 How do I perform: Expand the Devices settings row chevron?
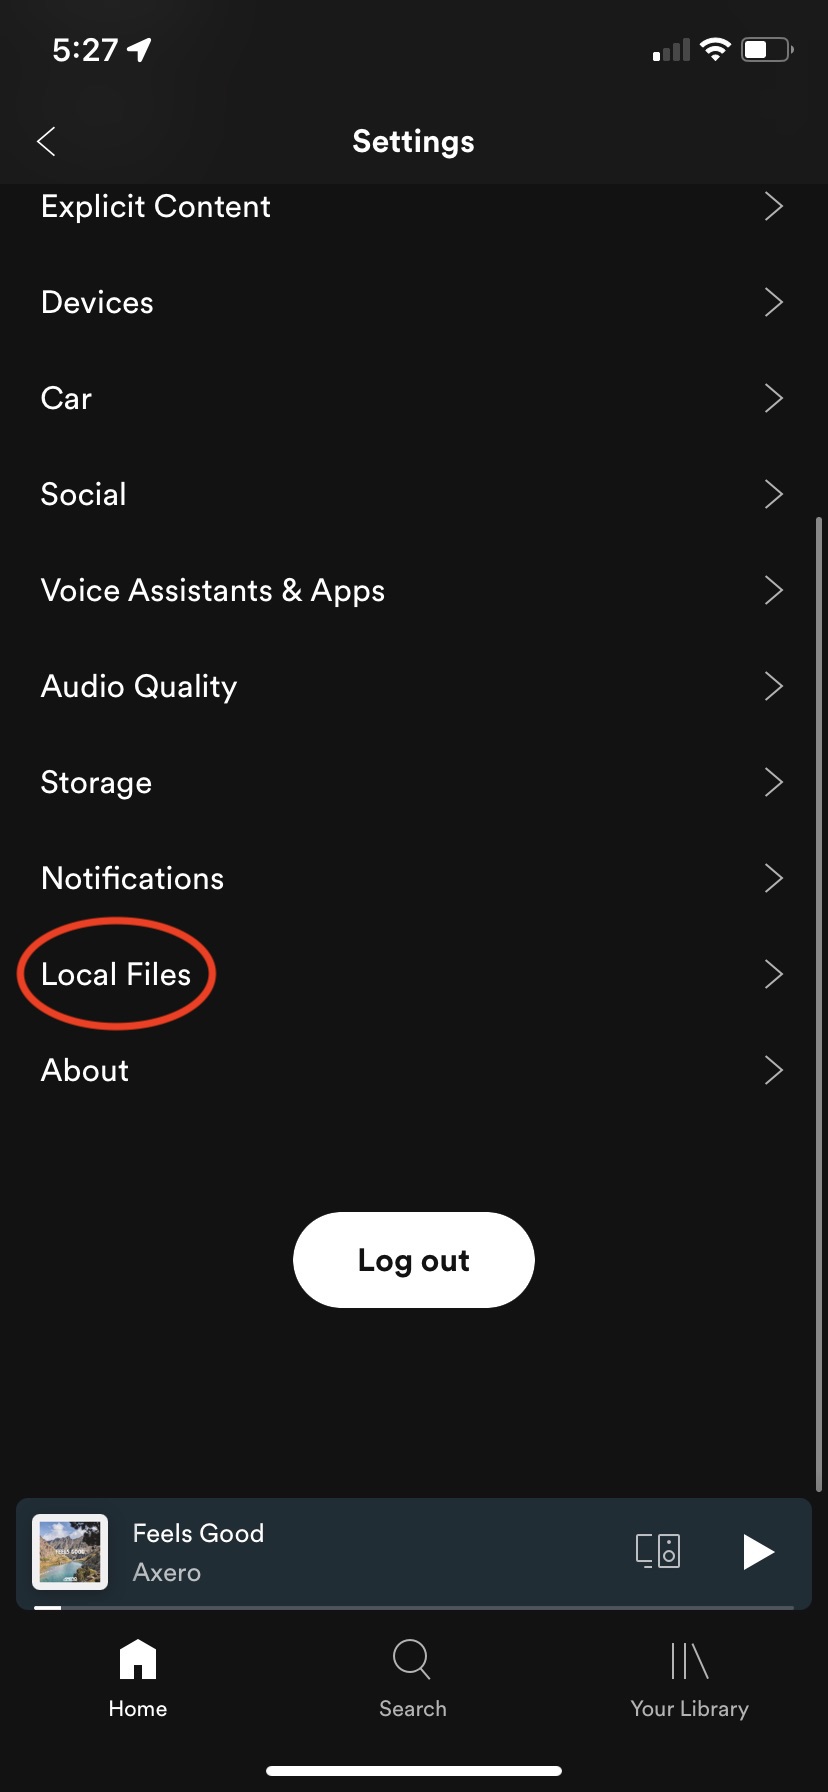pyautogui.click(x=773, y=302)
